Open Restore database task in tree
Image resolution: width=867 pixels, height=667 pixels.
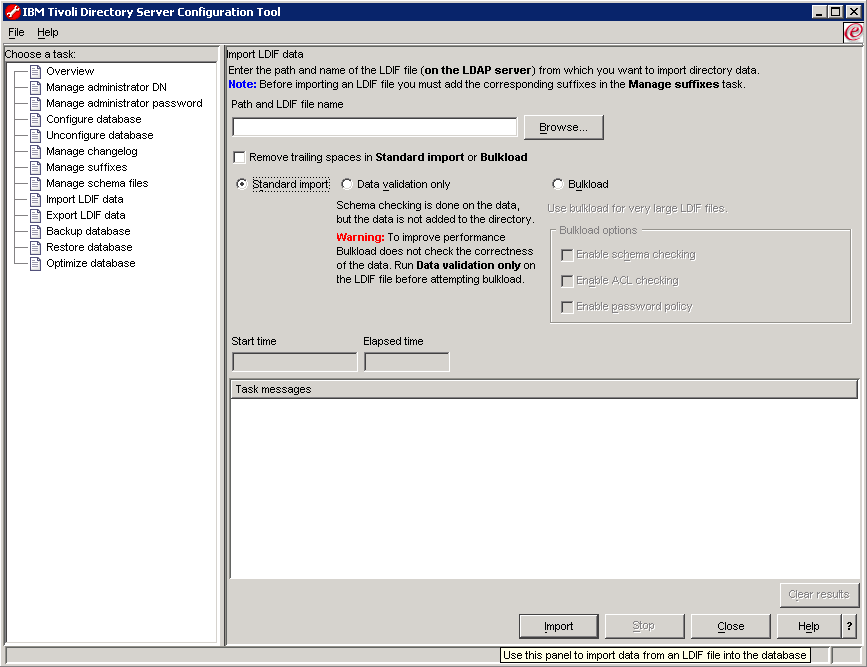click(89, 247)
